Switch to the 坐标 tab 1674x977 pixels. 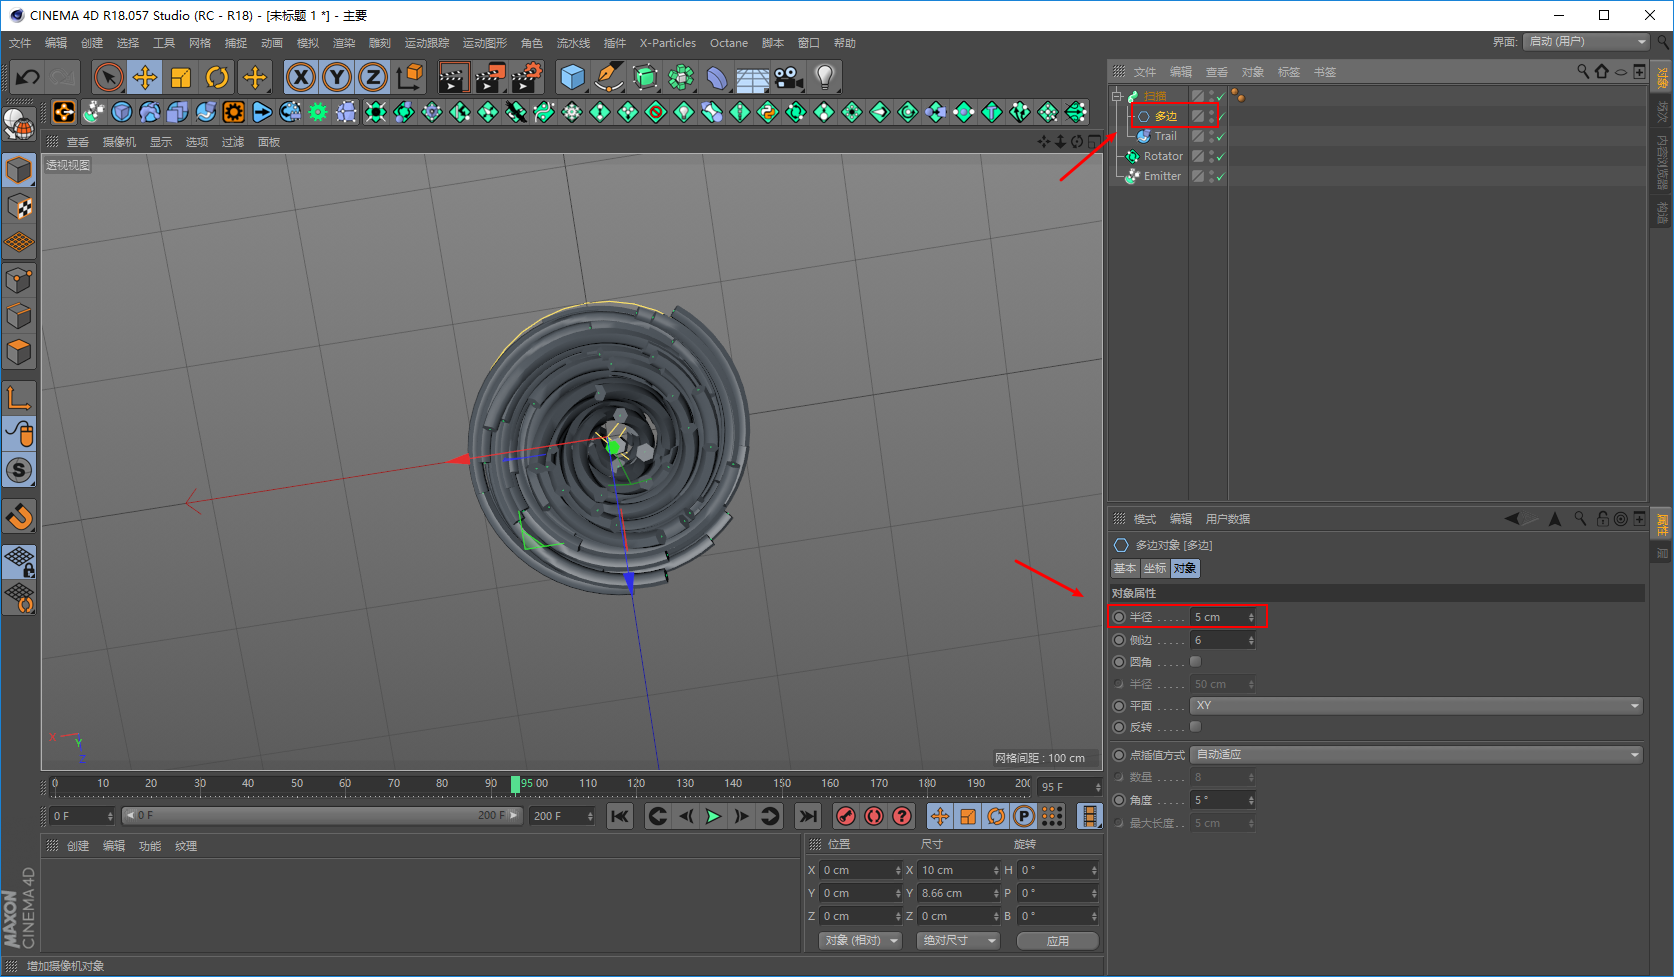[1155, 568]
